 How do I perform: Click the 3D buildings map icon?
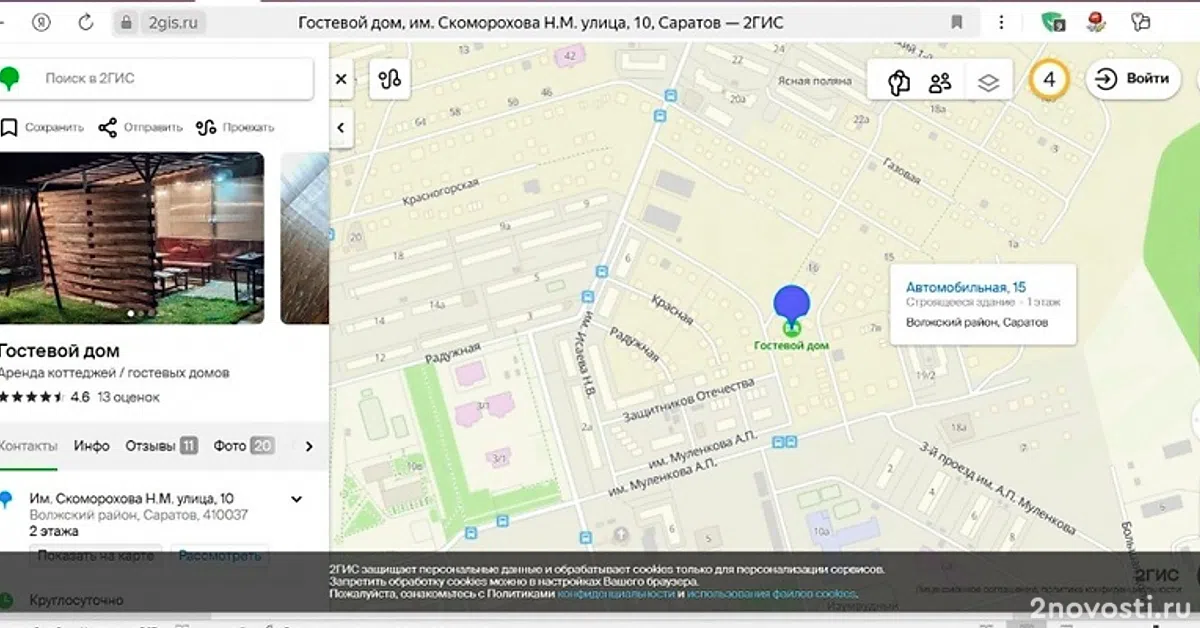tap(898, 82)
